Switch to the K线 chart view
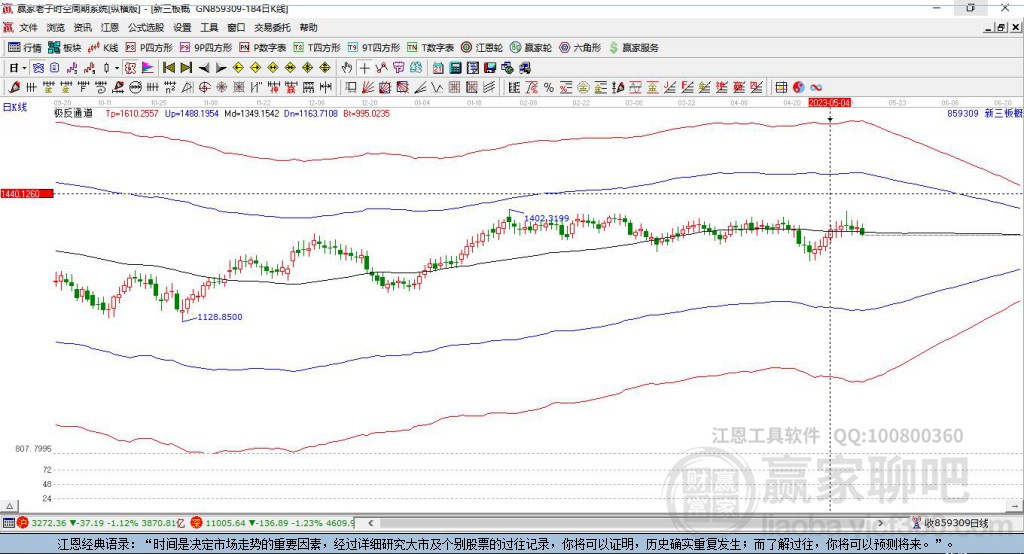Viewport: 1024px width, 554px height. click(103, 48)
